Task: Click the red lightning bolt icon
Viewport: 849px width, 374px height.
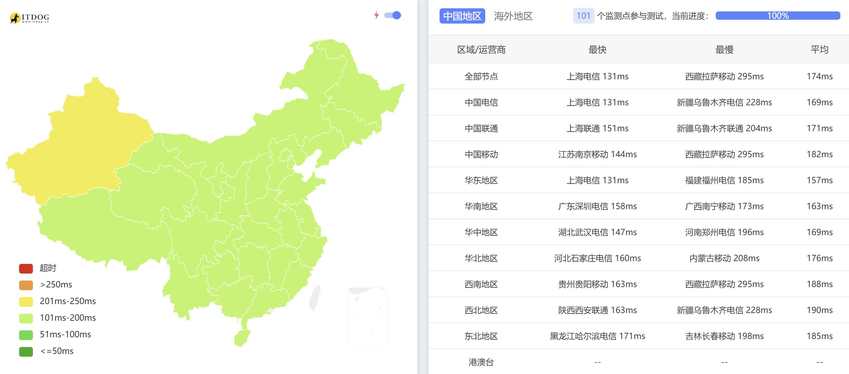Action: [376, 15]
